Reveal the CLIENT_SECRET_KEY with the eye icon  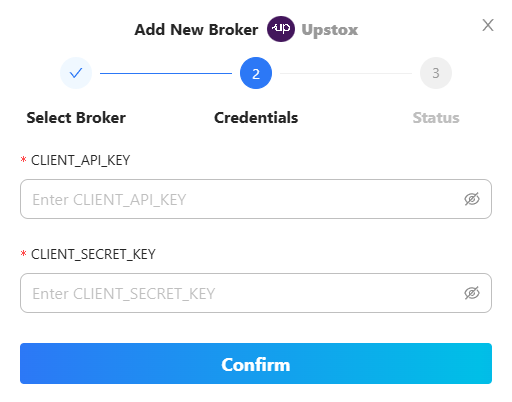472,293
